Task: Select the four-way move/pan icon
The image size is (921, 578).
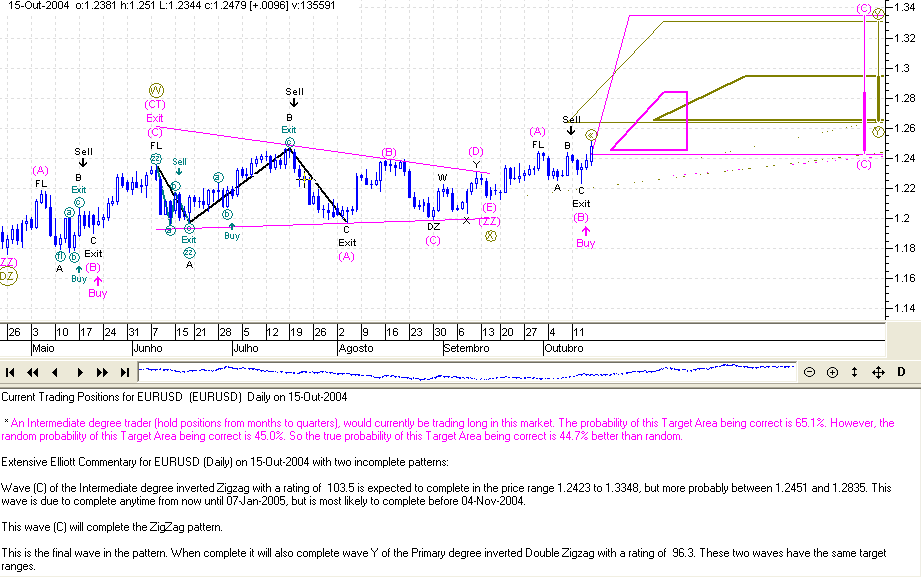Action: coord(878,372)
